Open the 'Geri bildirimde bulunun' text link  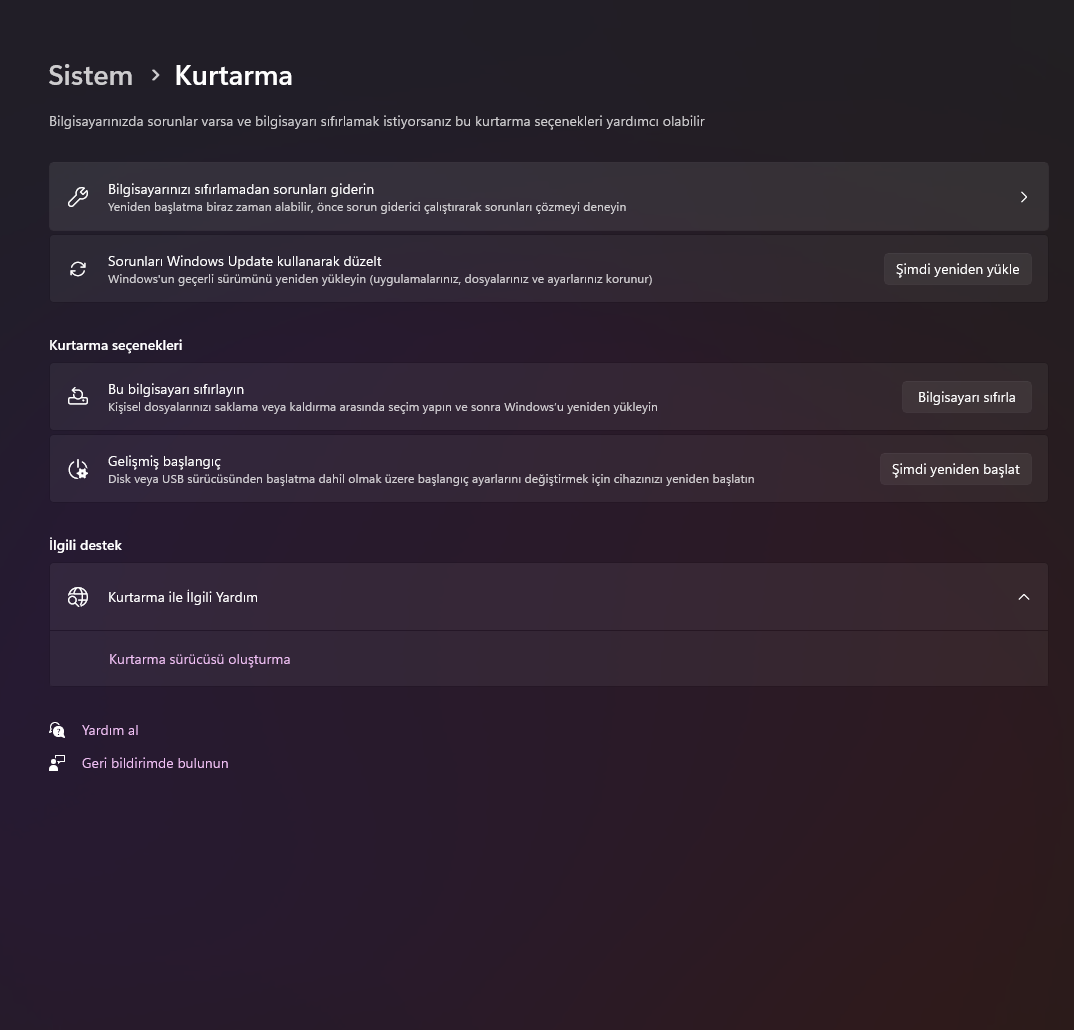click(155, 763)
